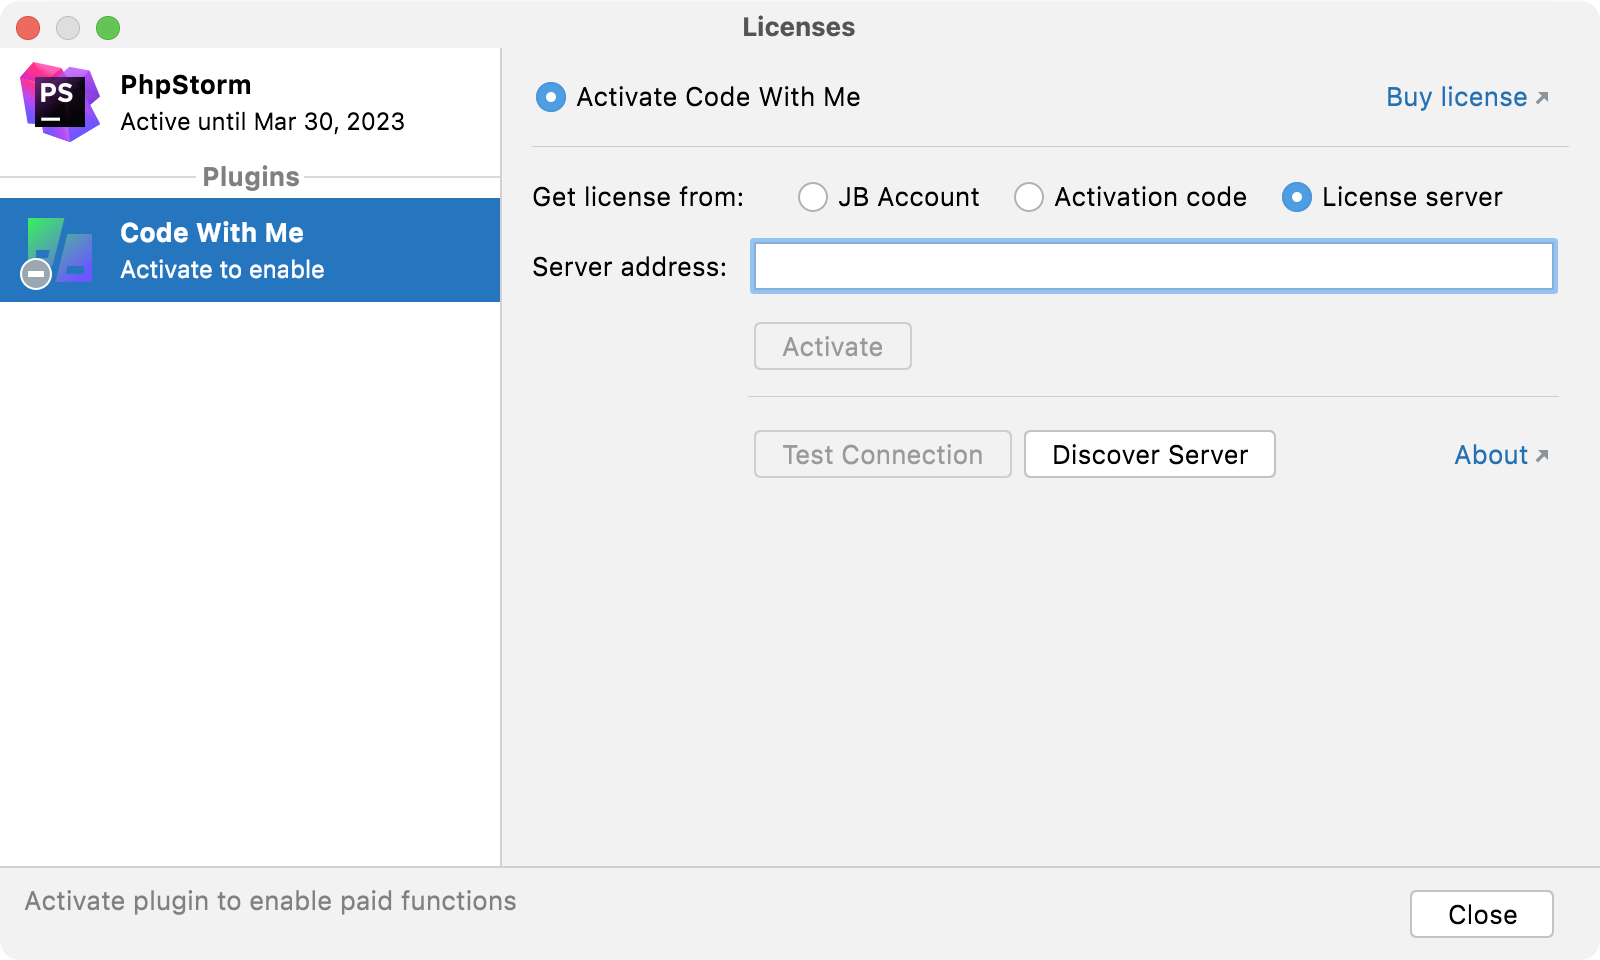Click the PhpStorm logo icon

tap(60, 102)
